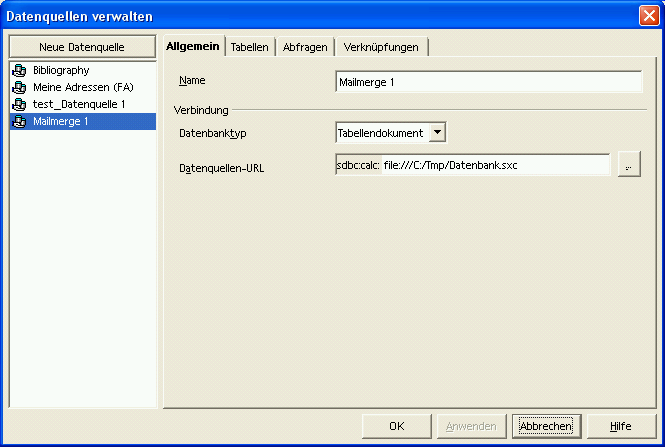The height and width of the screenshot is (447, 665).
Task: Go to the Abfragen tab
Action: click(305, 48)
